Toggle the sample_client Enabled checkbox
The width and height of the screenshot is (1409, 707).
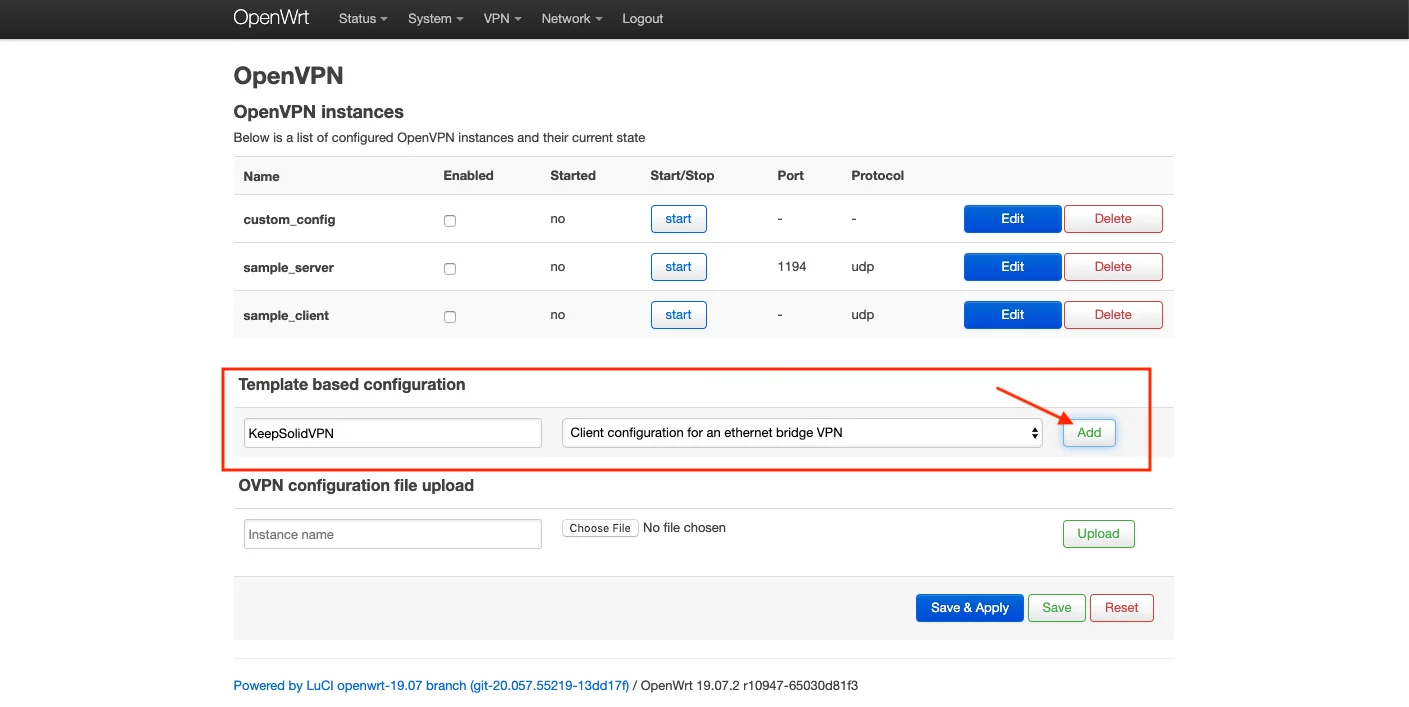point(450,317)
